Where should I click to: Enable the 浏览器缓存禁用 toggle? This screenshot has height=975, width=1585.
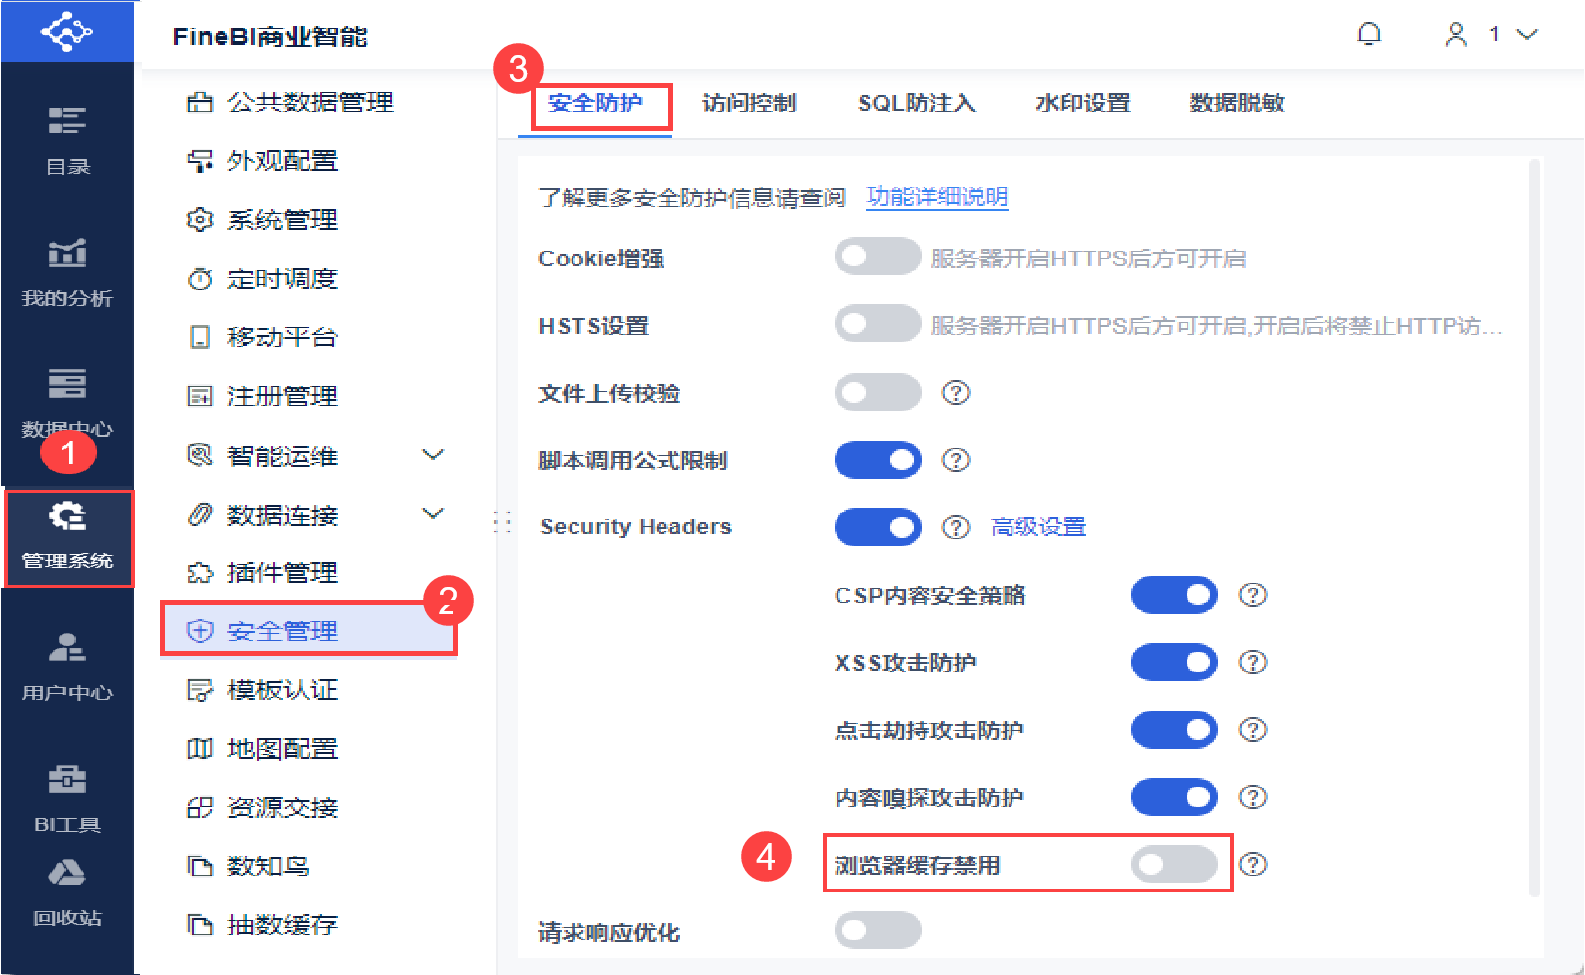coord(1173,865)
